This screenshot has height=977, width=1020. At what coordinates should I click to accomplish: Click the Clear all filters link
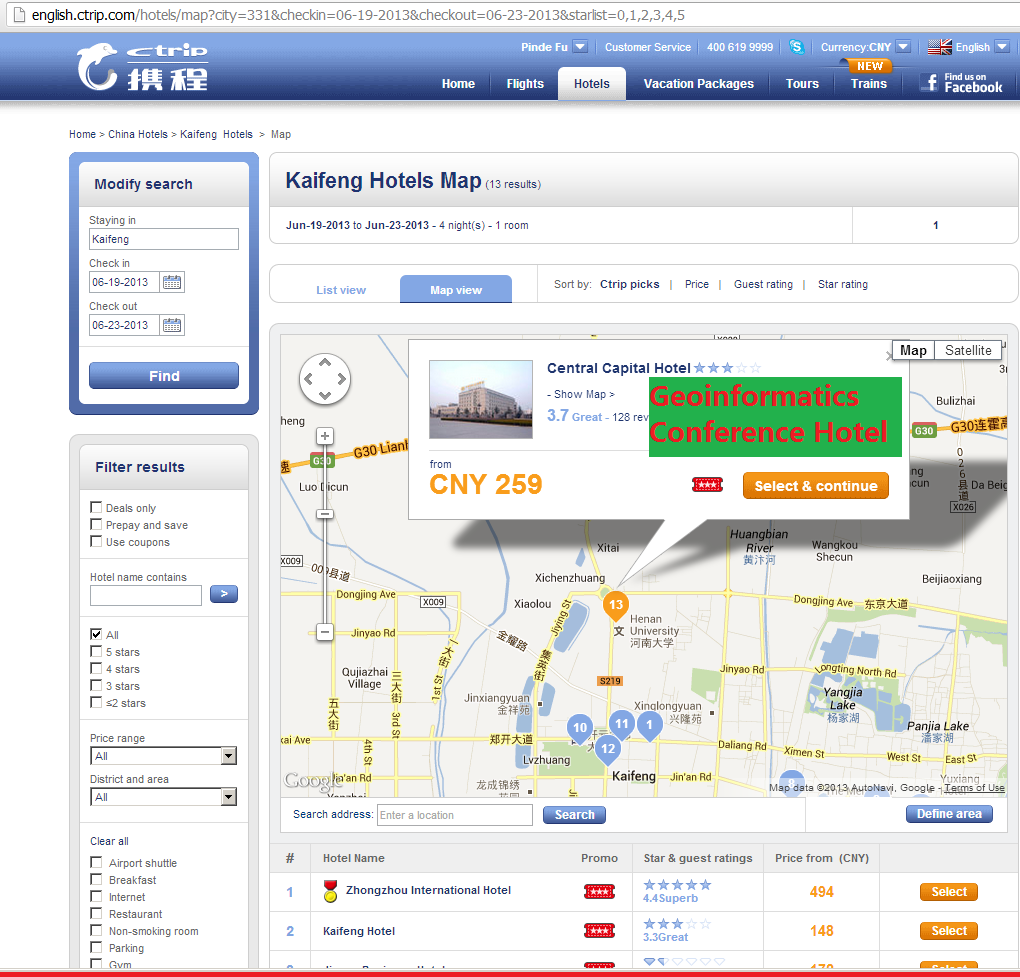pos(109,841)
